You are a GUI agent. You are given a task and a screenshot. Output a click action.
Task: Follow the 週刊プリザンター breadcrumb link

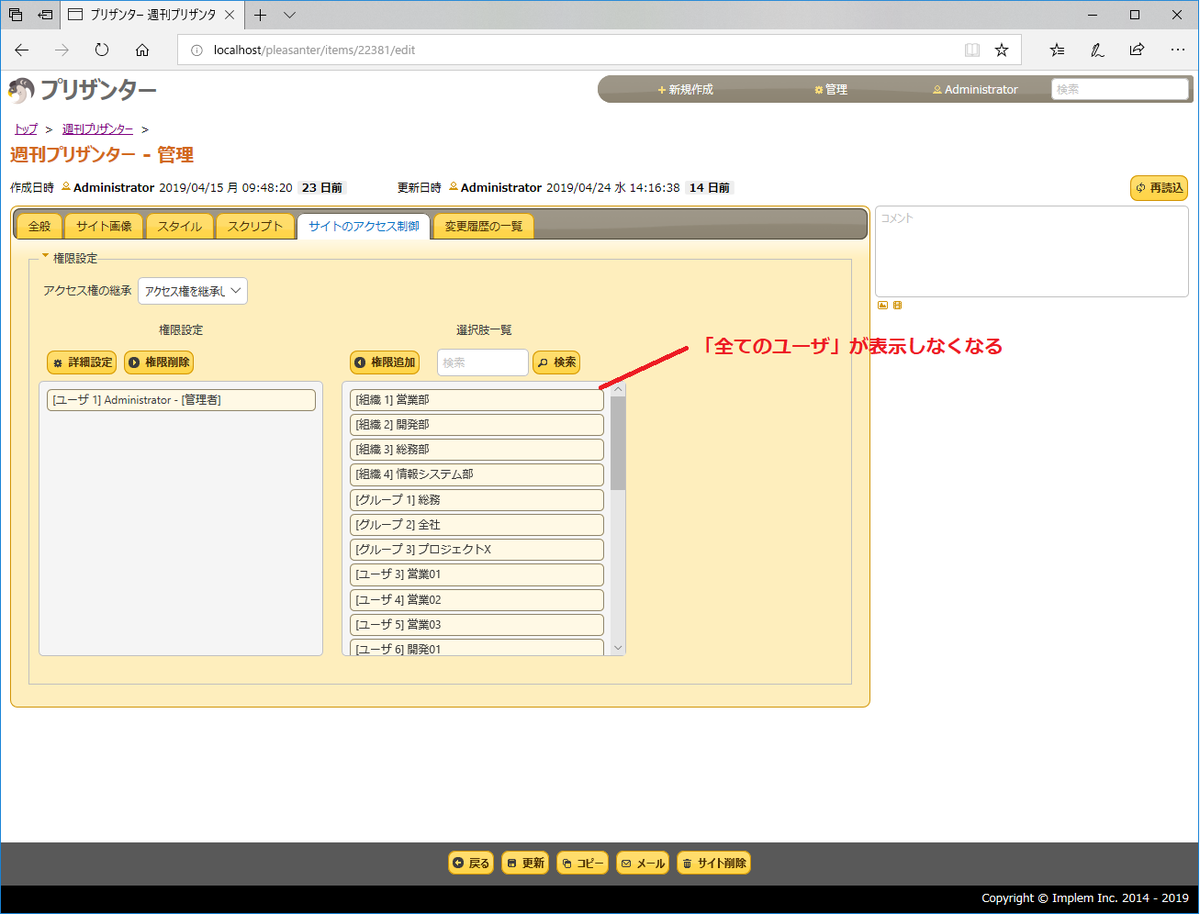97,128
